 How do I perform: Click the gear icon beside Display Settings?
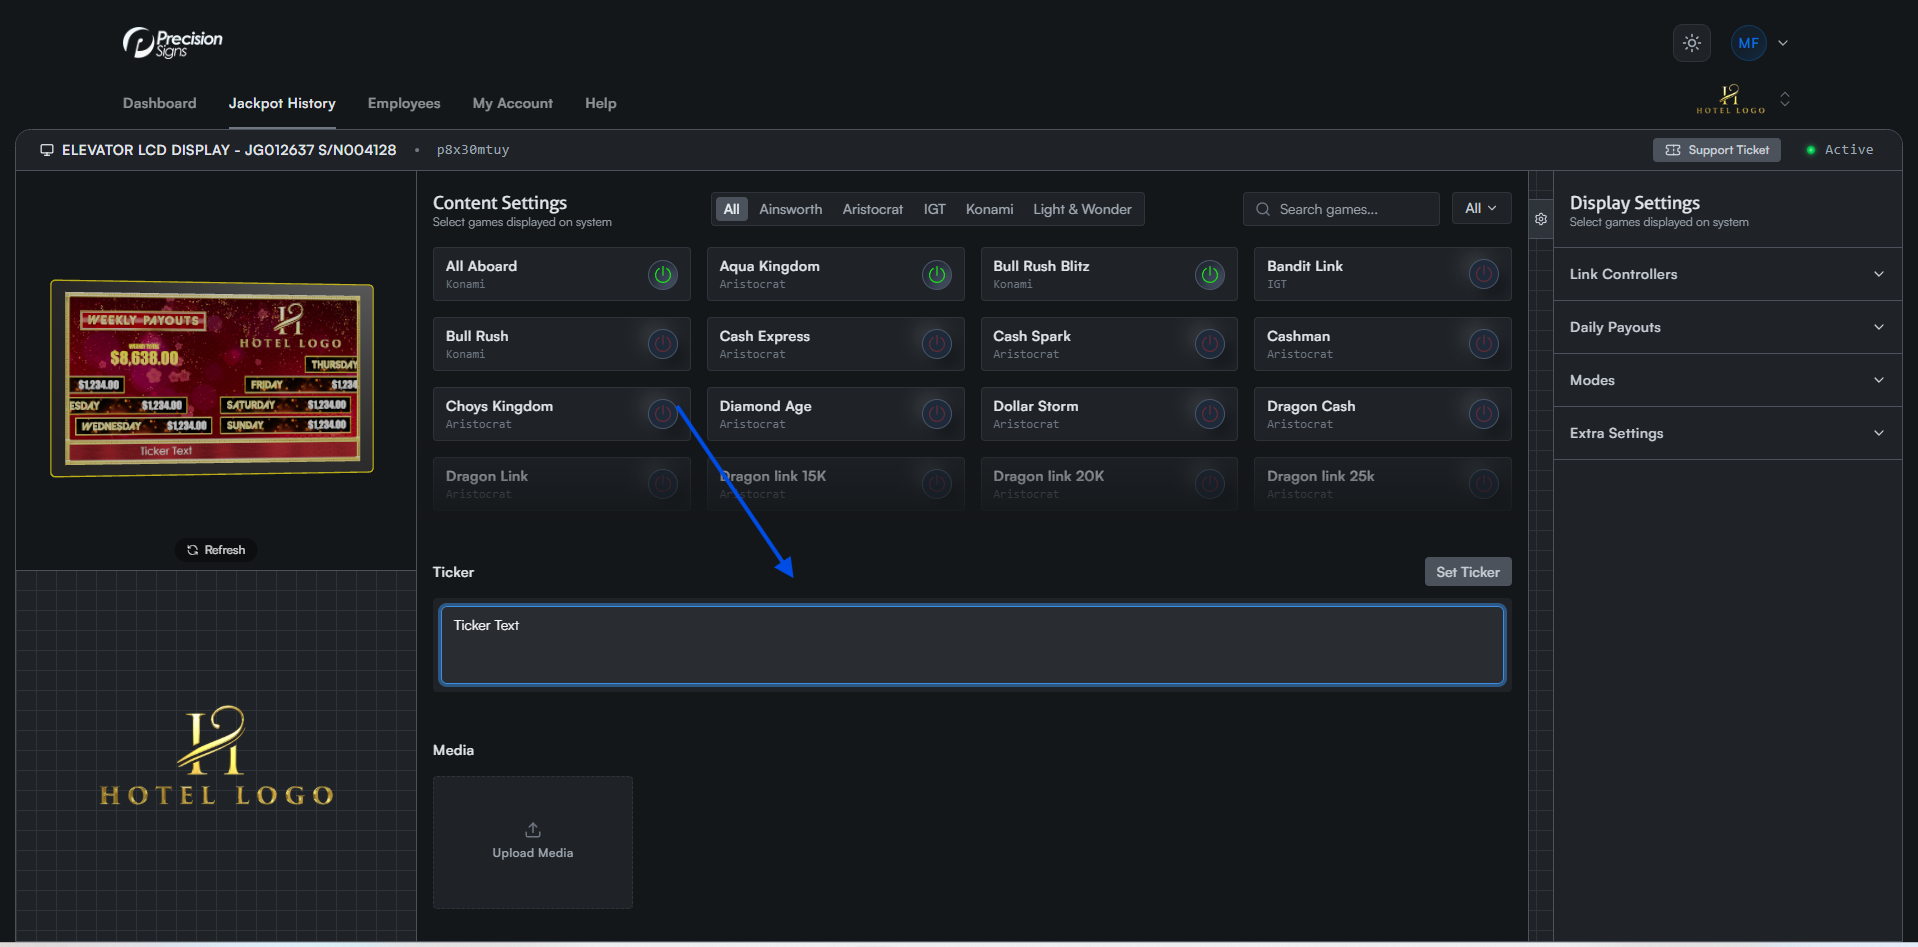[x=1541, y=219]
